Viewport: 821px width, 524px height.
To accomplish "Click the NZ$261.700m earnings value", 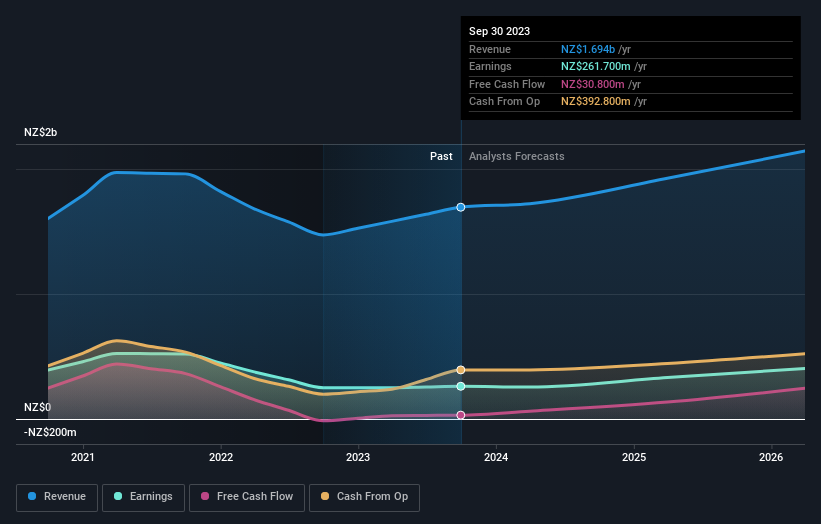I will coord(596,66).
